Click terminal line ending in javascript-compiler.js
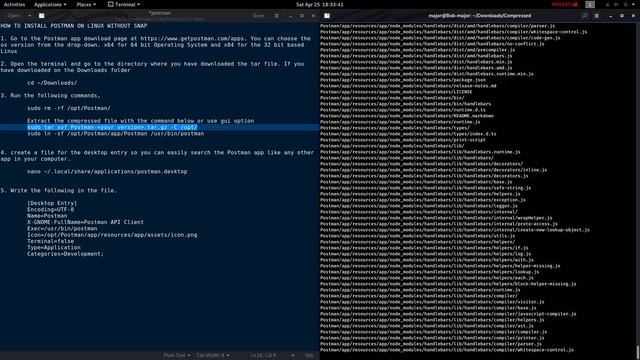This screenshot has width=640, height=360. (448, 314)
